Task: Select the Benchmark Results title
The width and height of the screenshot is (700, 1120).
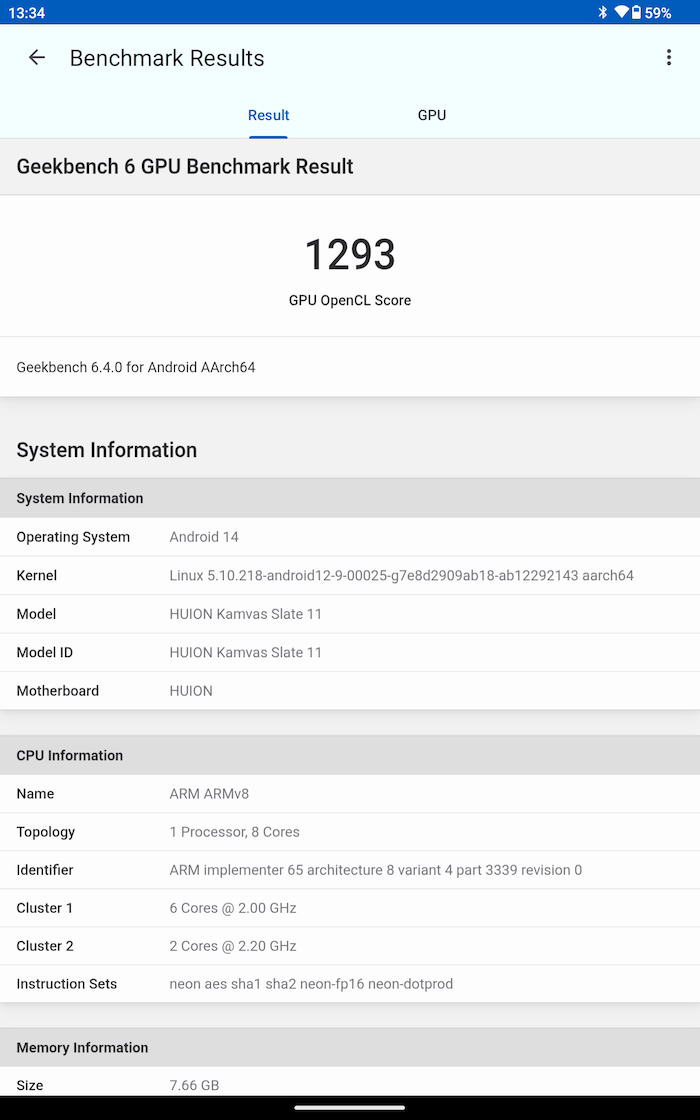Action: [167, 58]
